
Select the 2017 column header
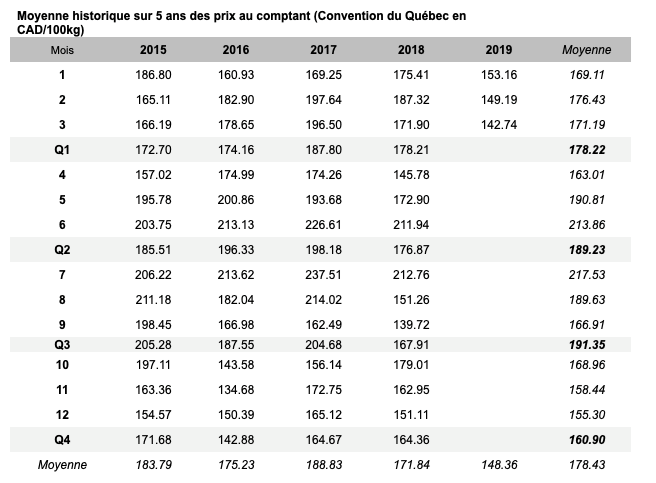click(323, 50)
